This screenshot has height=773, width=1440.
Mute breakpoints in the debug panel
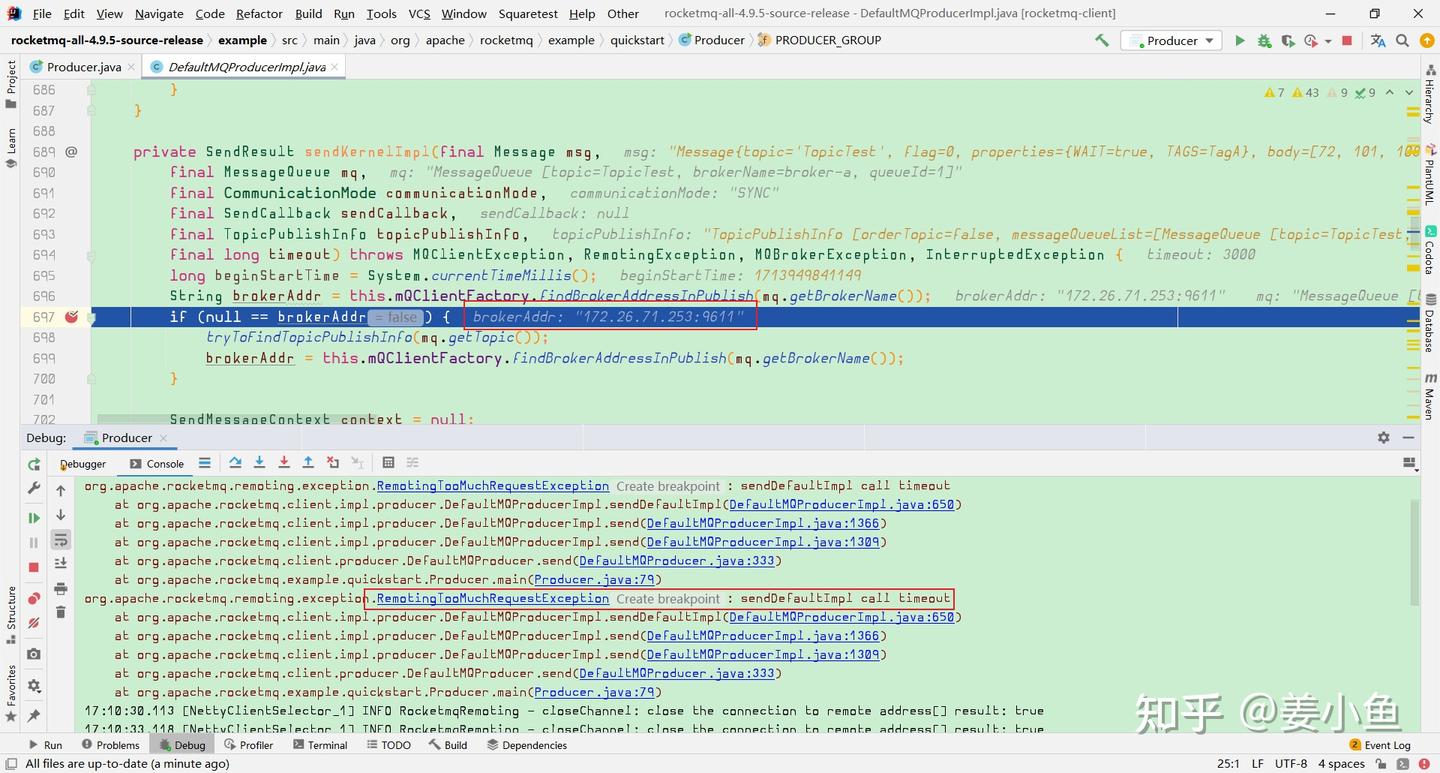click(x=34, y=623)
